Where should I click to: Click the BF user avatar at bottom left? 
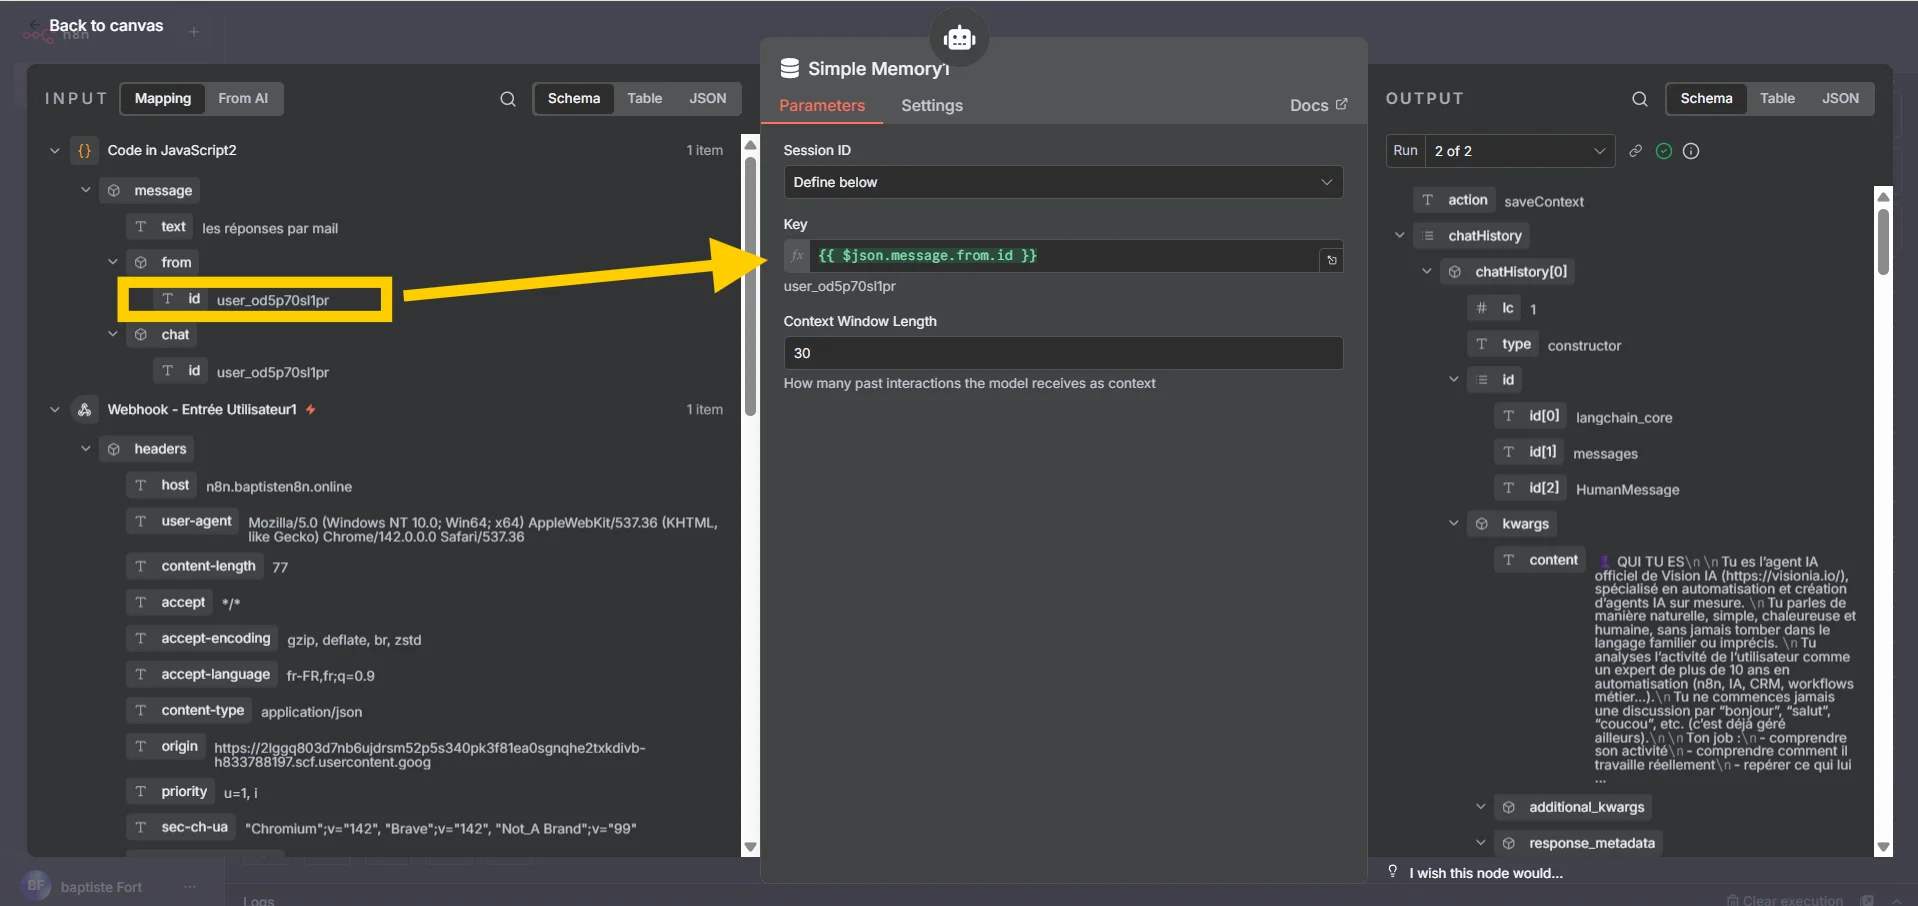(x=36, y=886)
